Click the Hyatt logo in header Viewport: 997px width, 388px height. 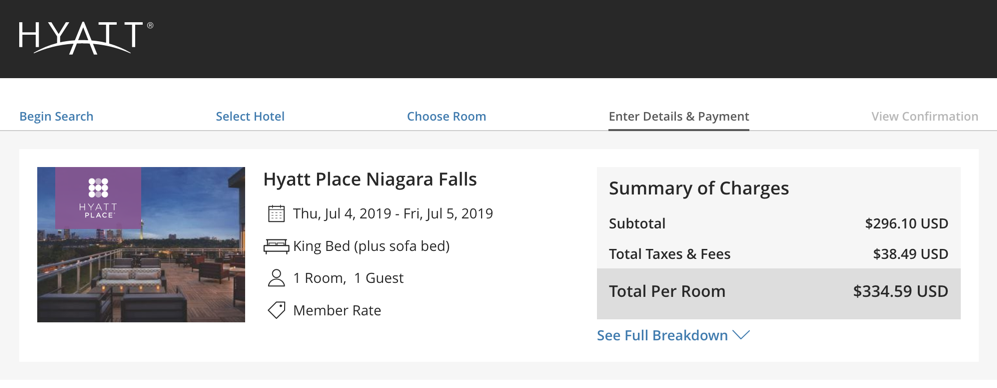86,38
